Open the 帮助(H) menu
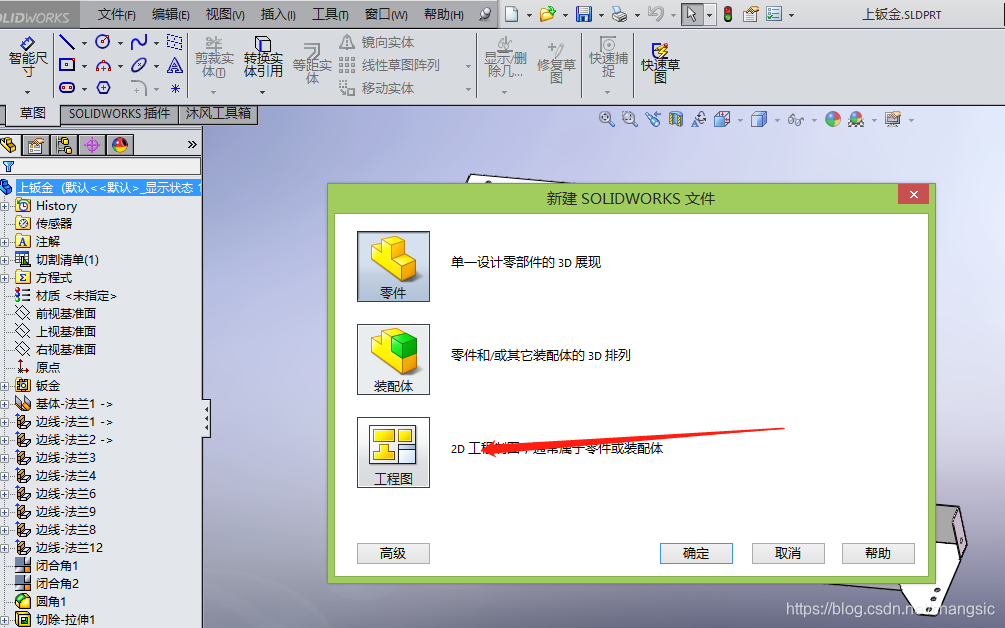The image size is (1005, 628). point(444,14)
